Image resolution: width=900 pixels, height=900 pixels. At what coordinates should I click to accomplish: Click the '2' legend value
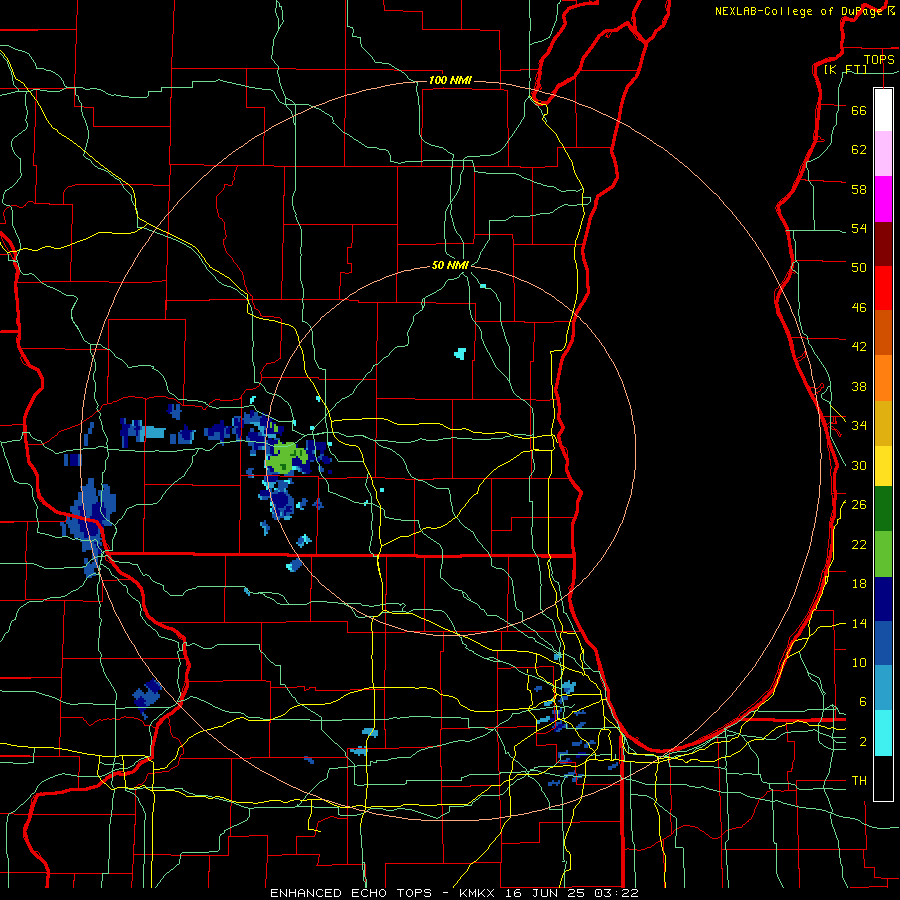863,741
